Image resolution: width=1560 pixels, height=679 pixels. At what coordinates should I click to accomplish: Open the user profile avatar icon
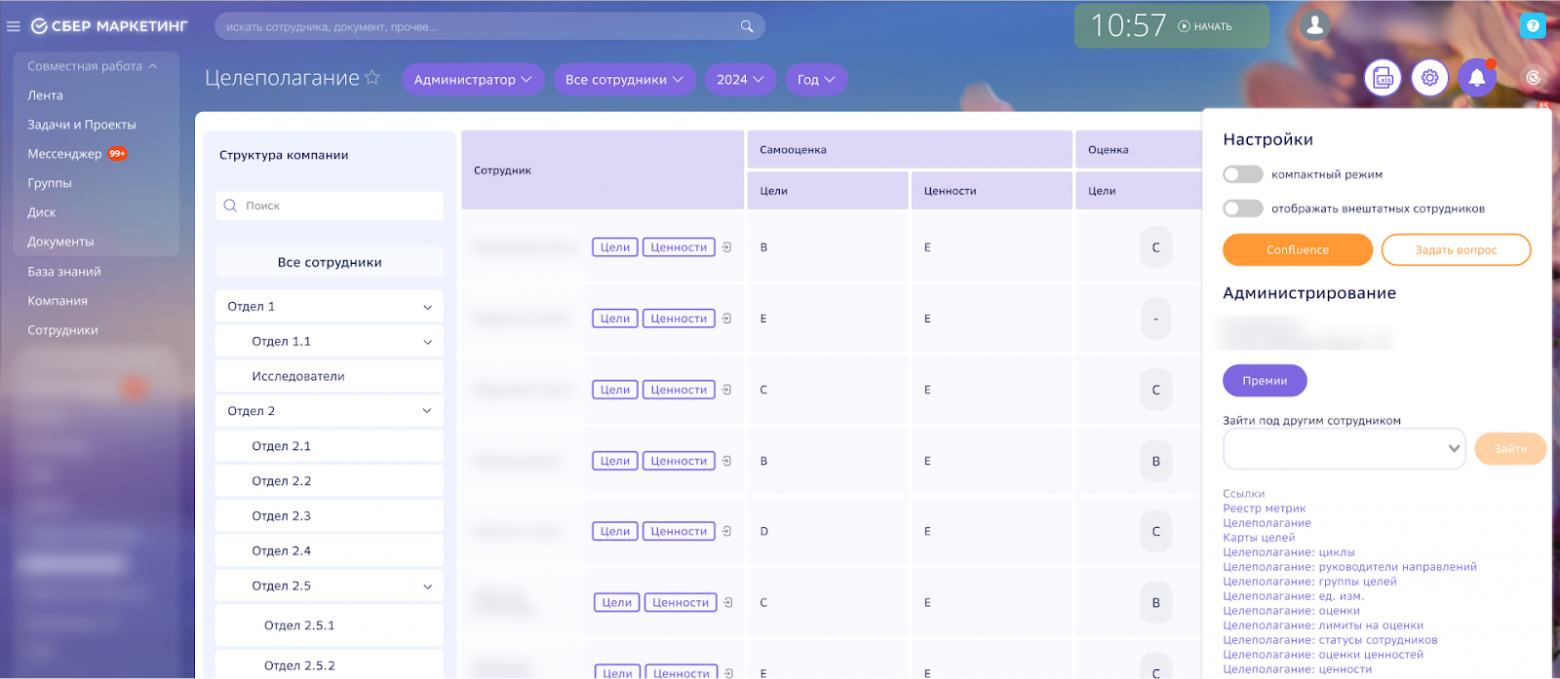[1315, 26]
